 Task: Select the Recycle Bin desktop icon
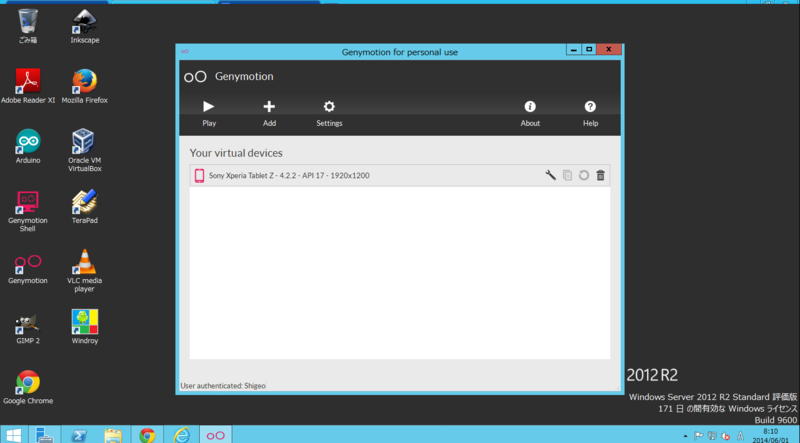click(28, 26)
